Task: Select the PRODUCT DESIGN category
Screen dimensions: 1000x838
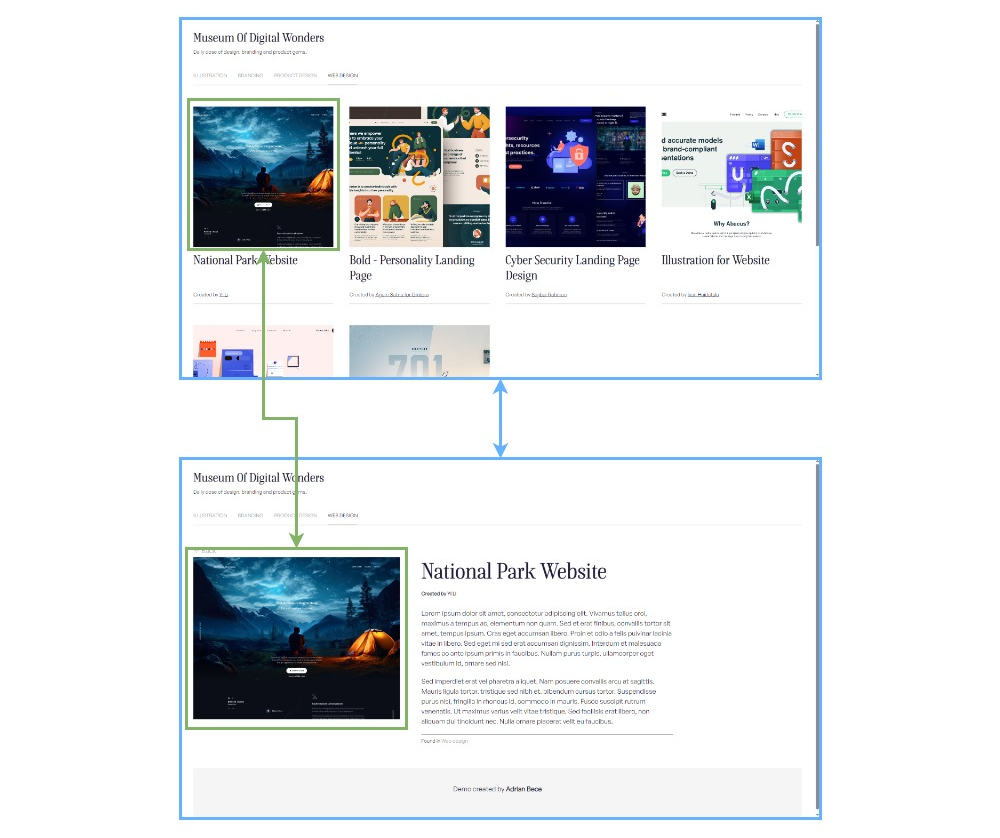Action: 295,75
